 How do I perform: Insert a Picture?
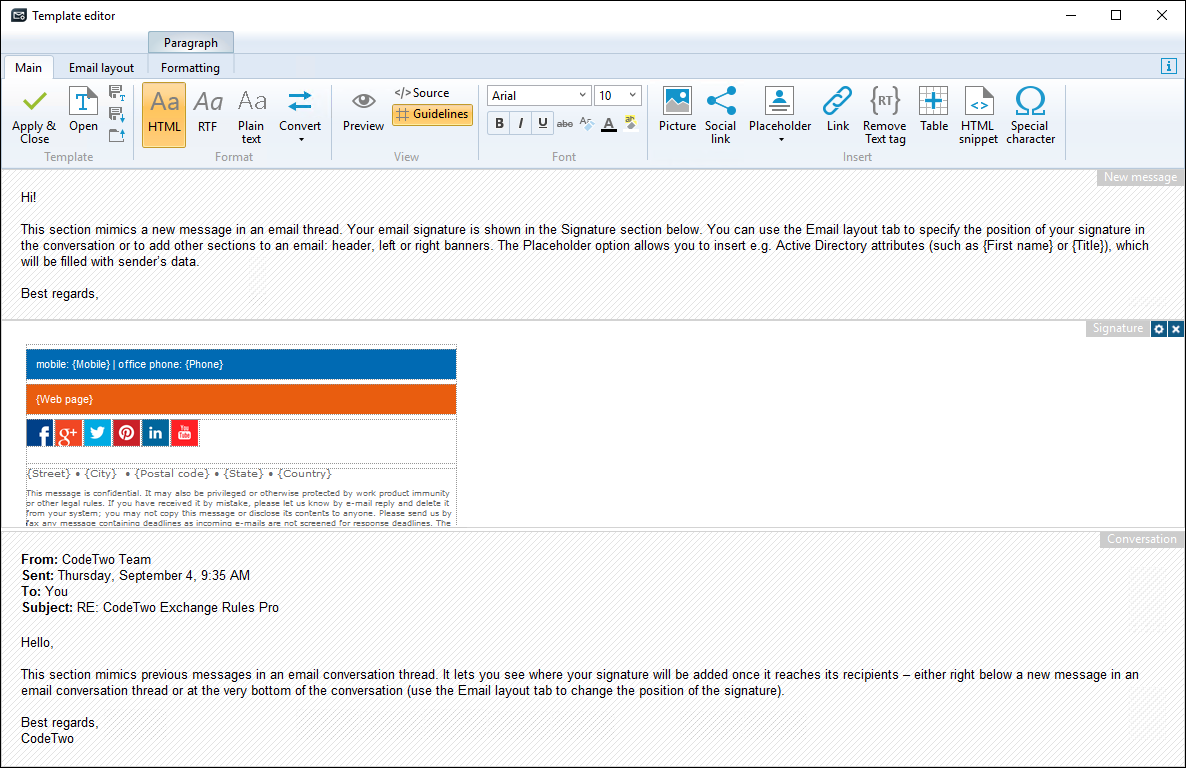tap(677, 110)
